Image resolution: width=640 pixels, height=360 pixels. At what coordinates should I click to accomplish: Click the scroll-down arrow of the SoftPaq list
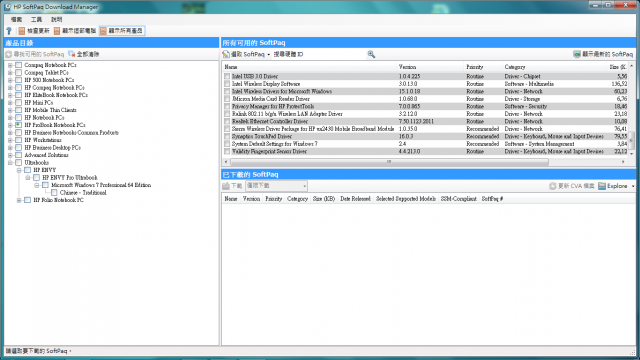(632, 153)
